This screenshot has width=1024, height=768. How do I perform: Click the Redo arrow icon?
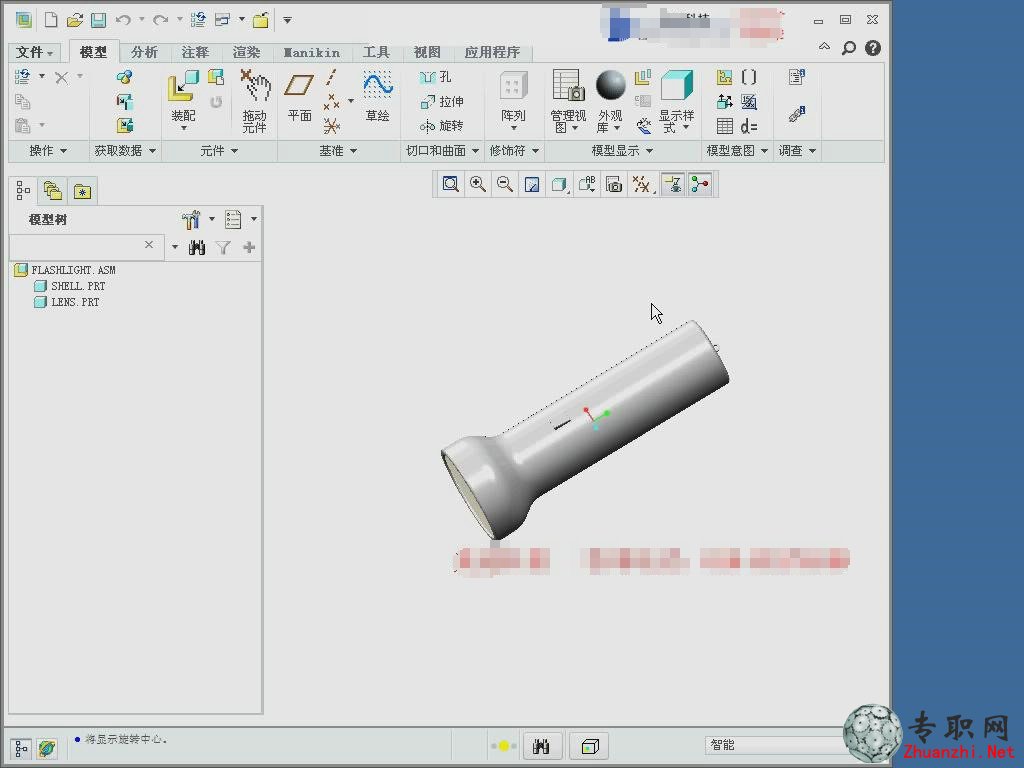pos(160,20)
